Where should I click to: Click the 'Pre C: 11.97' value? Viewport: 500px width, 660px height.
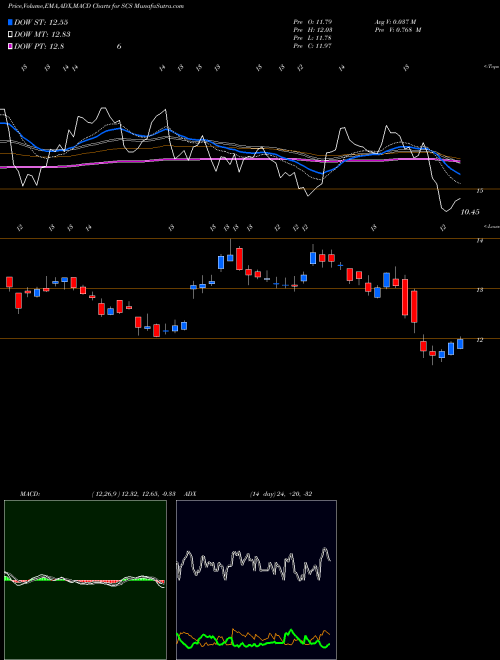point(314,45)
